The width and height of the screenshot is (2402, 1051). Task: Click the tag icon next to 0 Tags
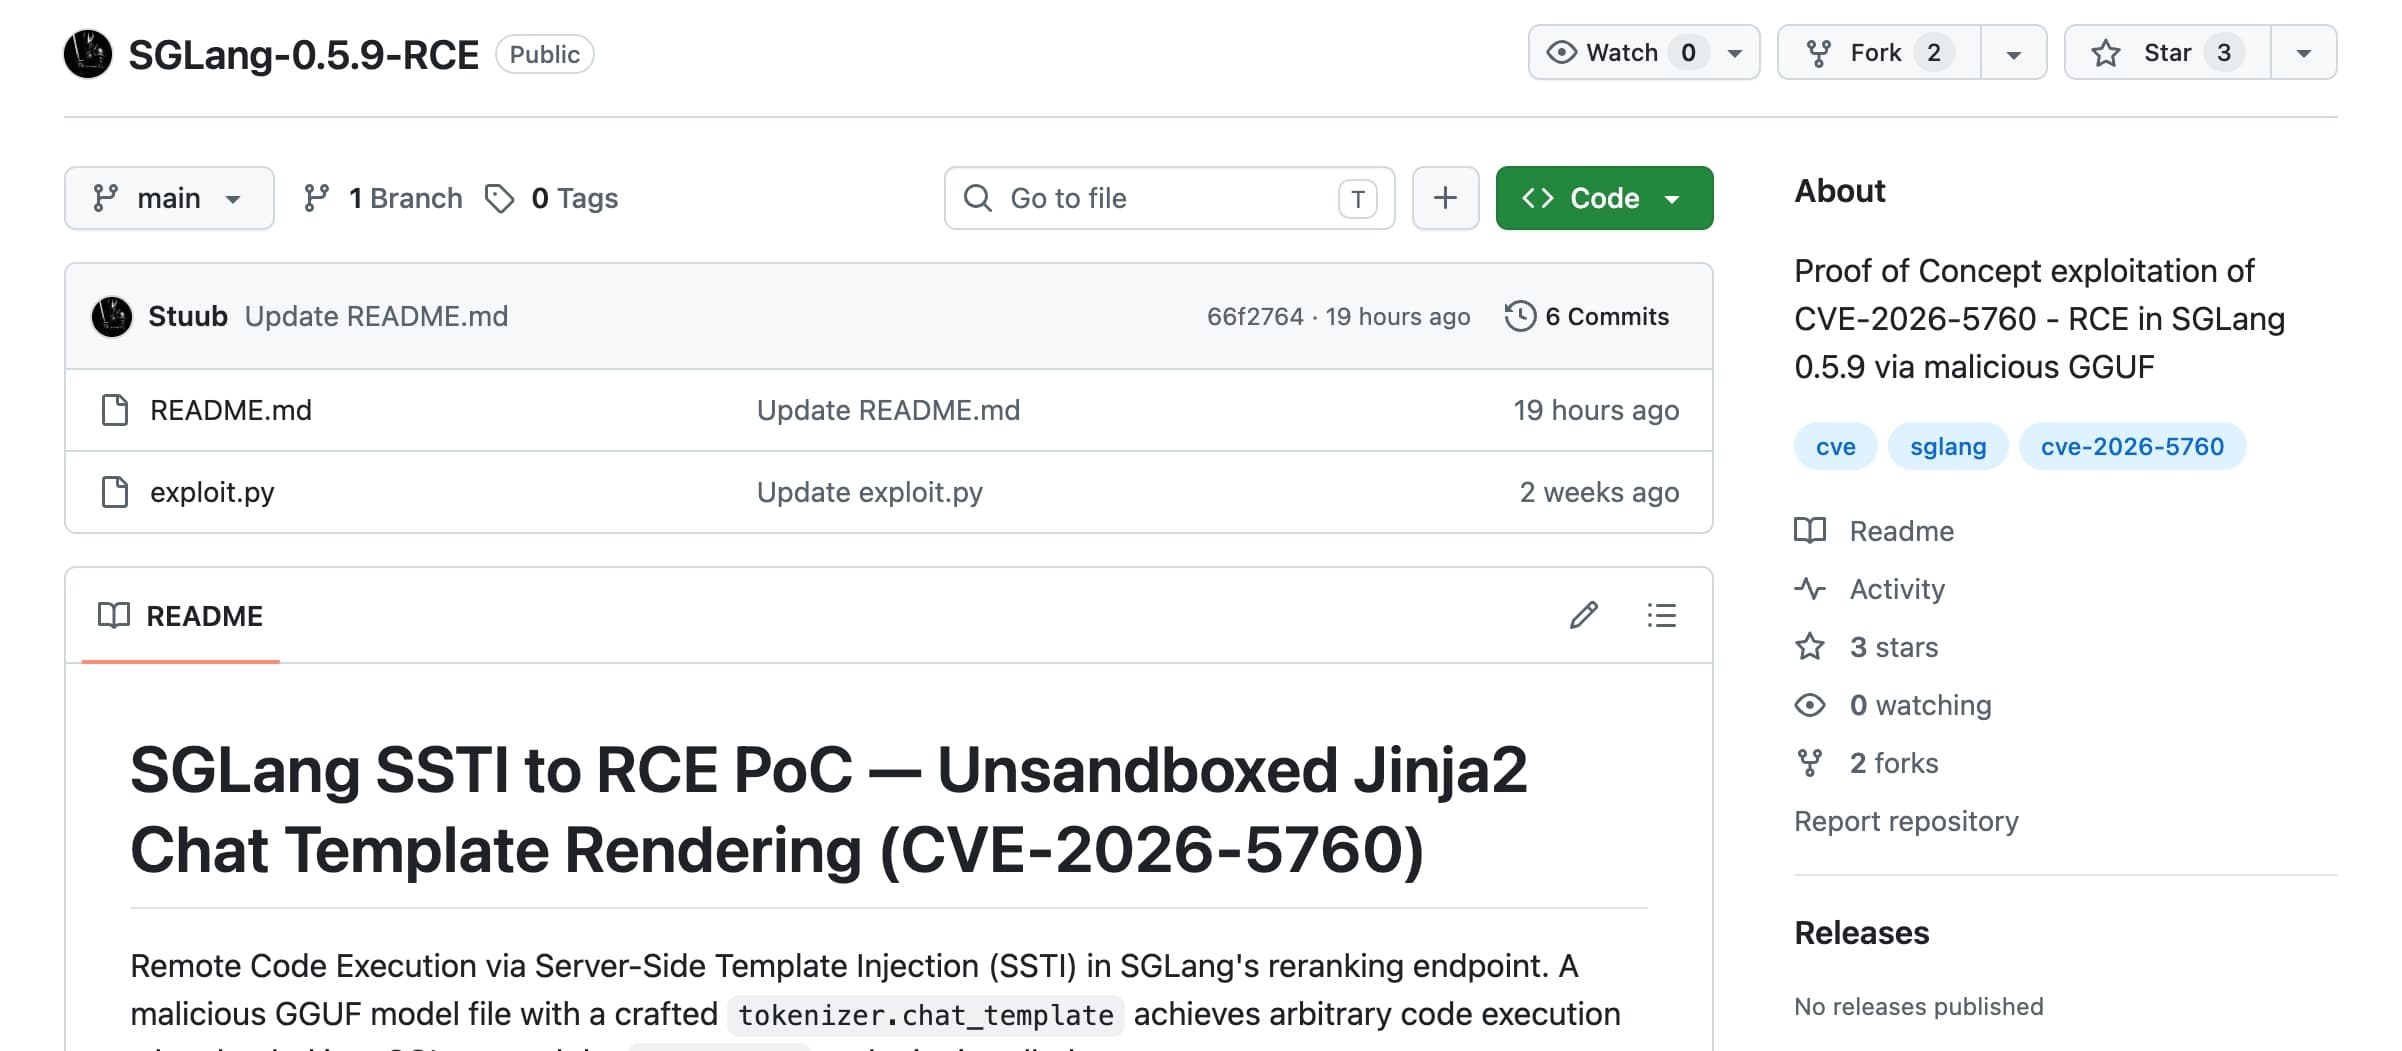coord(499,198)
